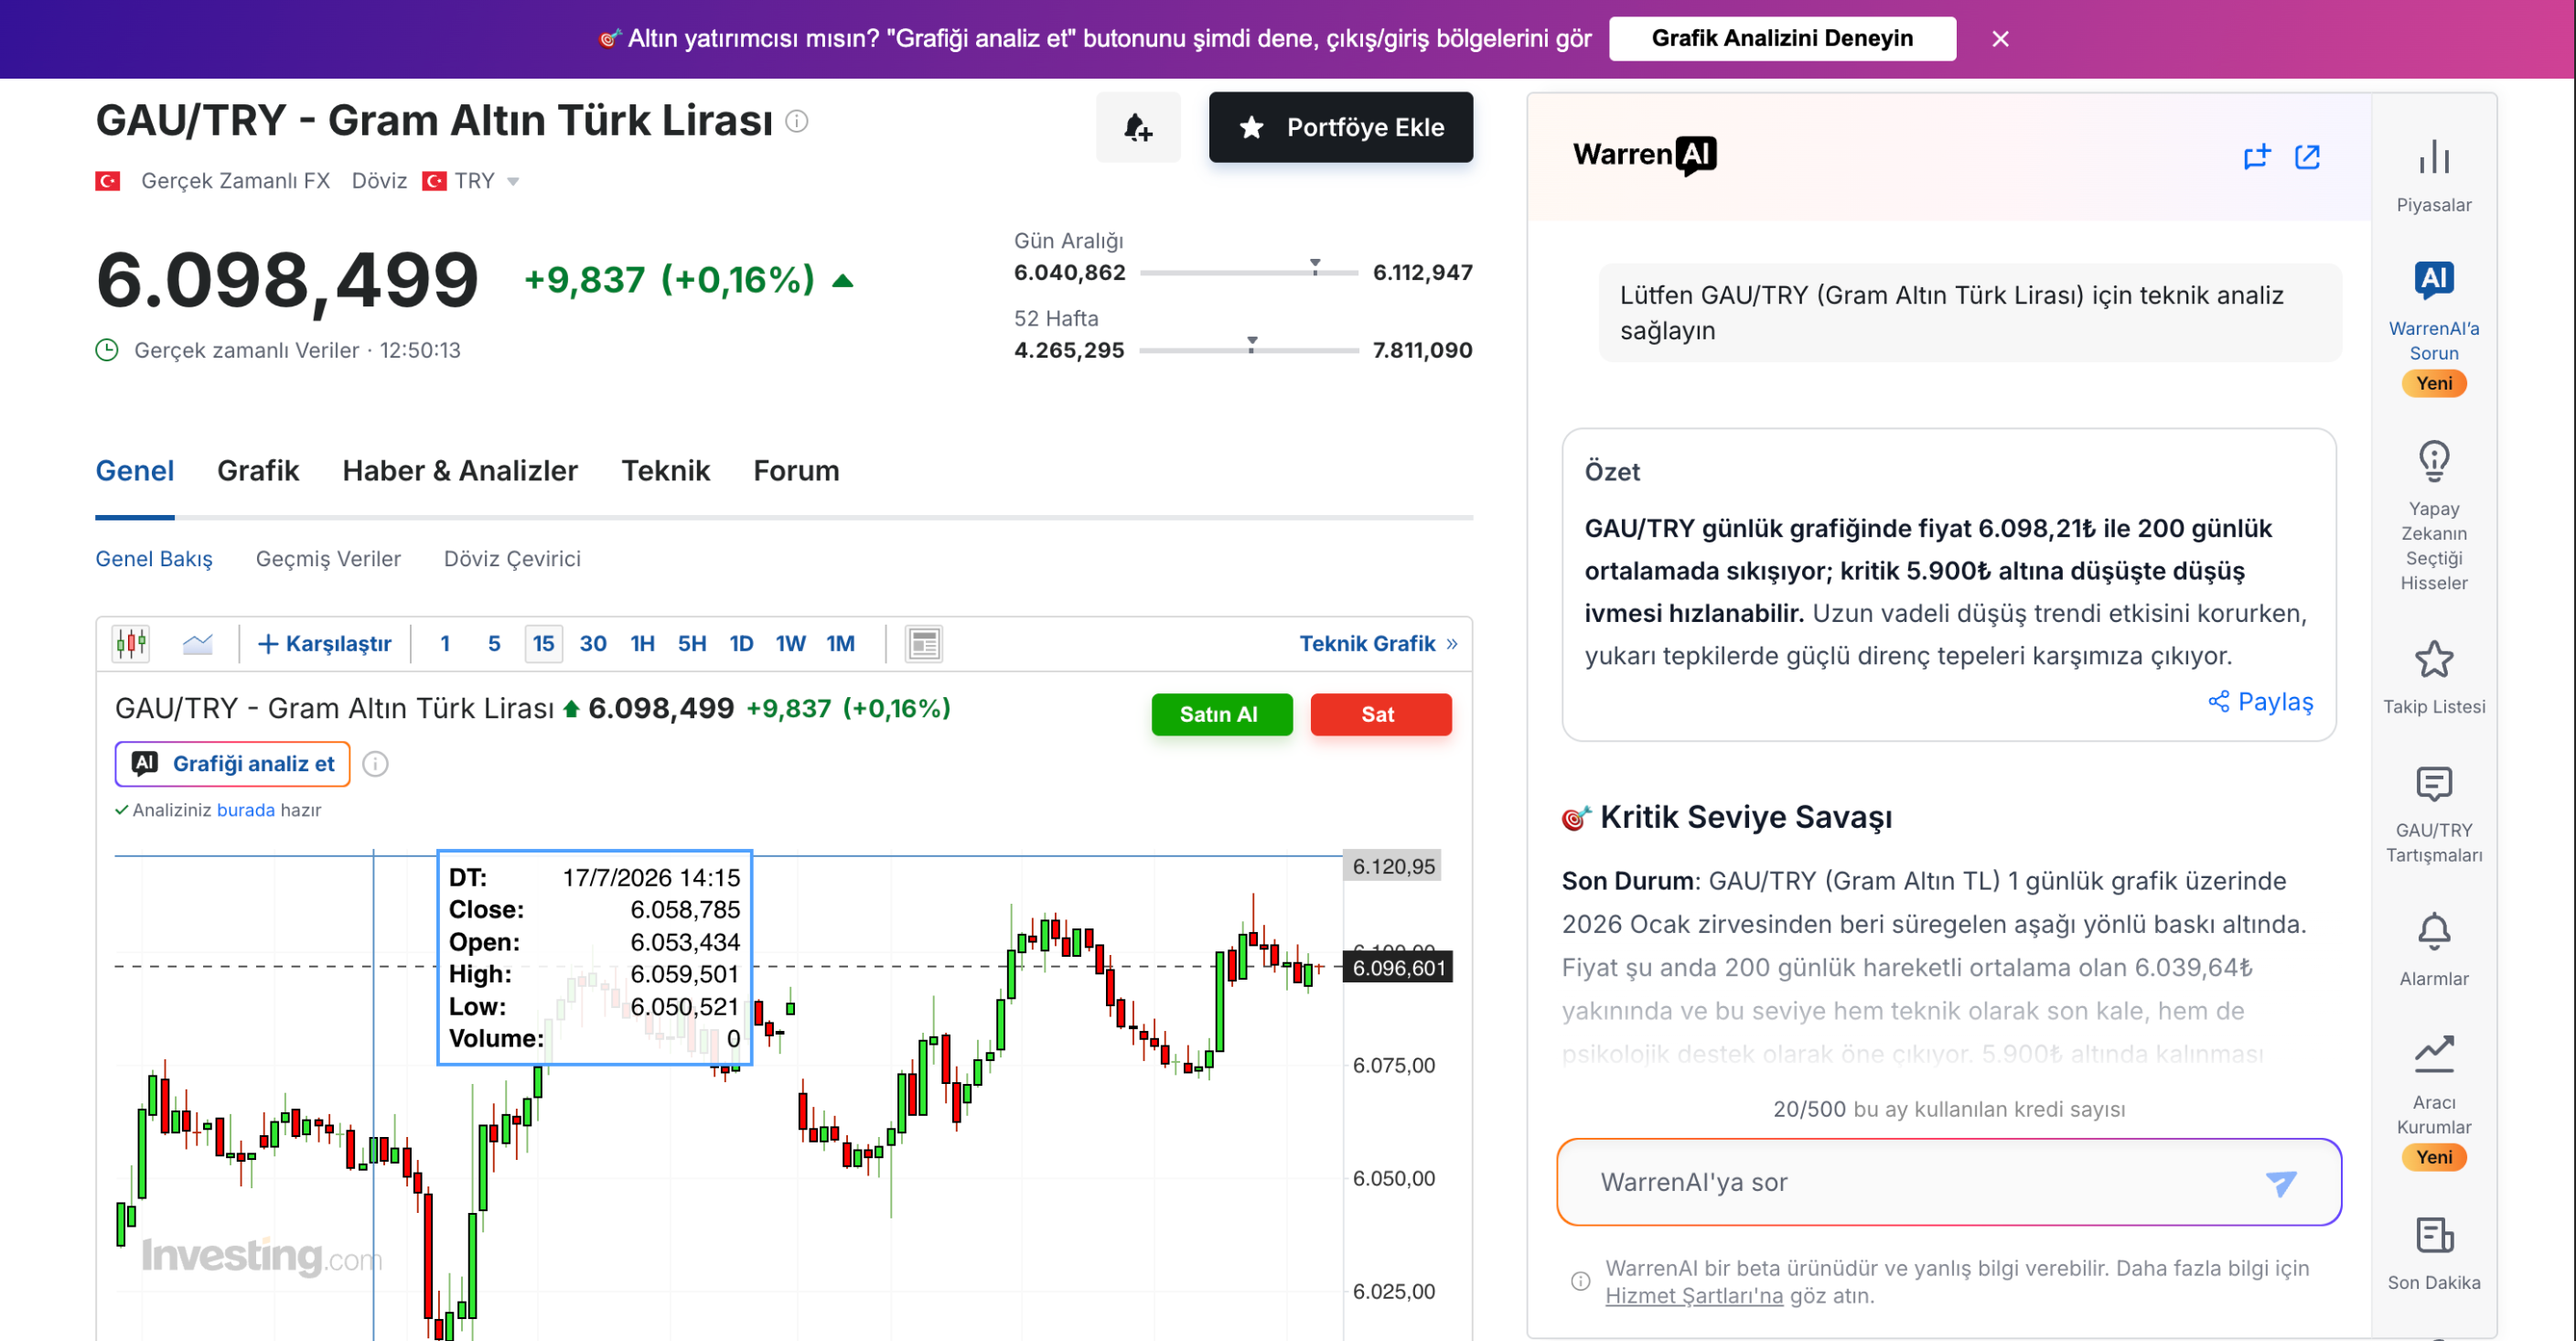This screenshot has height=1341, width=2576.
Task: Open info icon next to Grafiği analiz et
Action: 375,765
